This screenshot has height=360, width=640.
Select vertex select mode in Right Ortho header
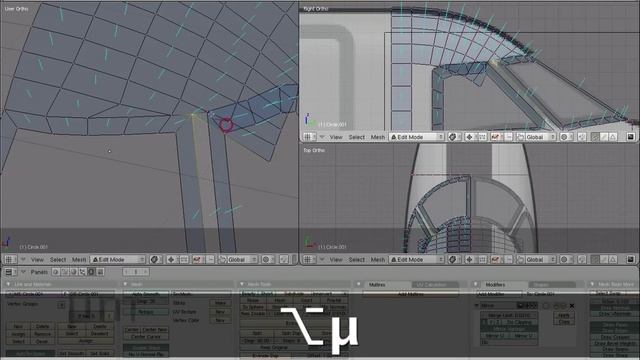tap(595, 137)
